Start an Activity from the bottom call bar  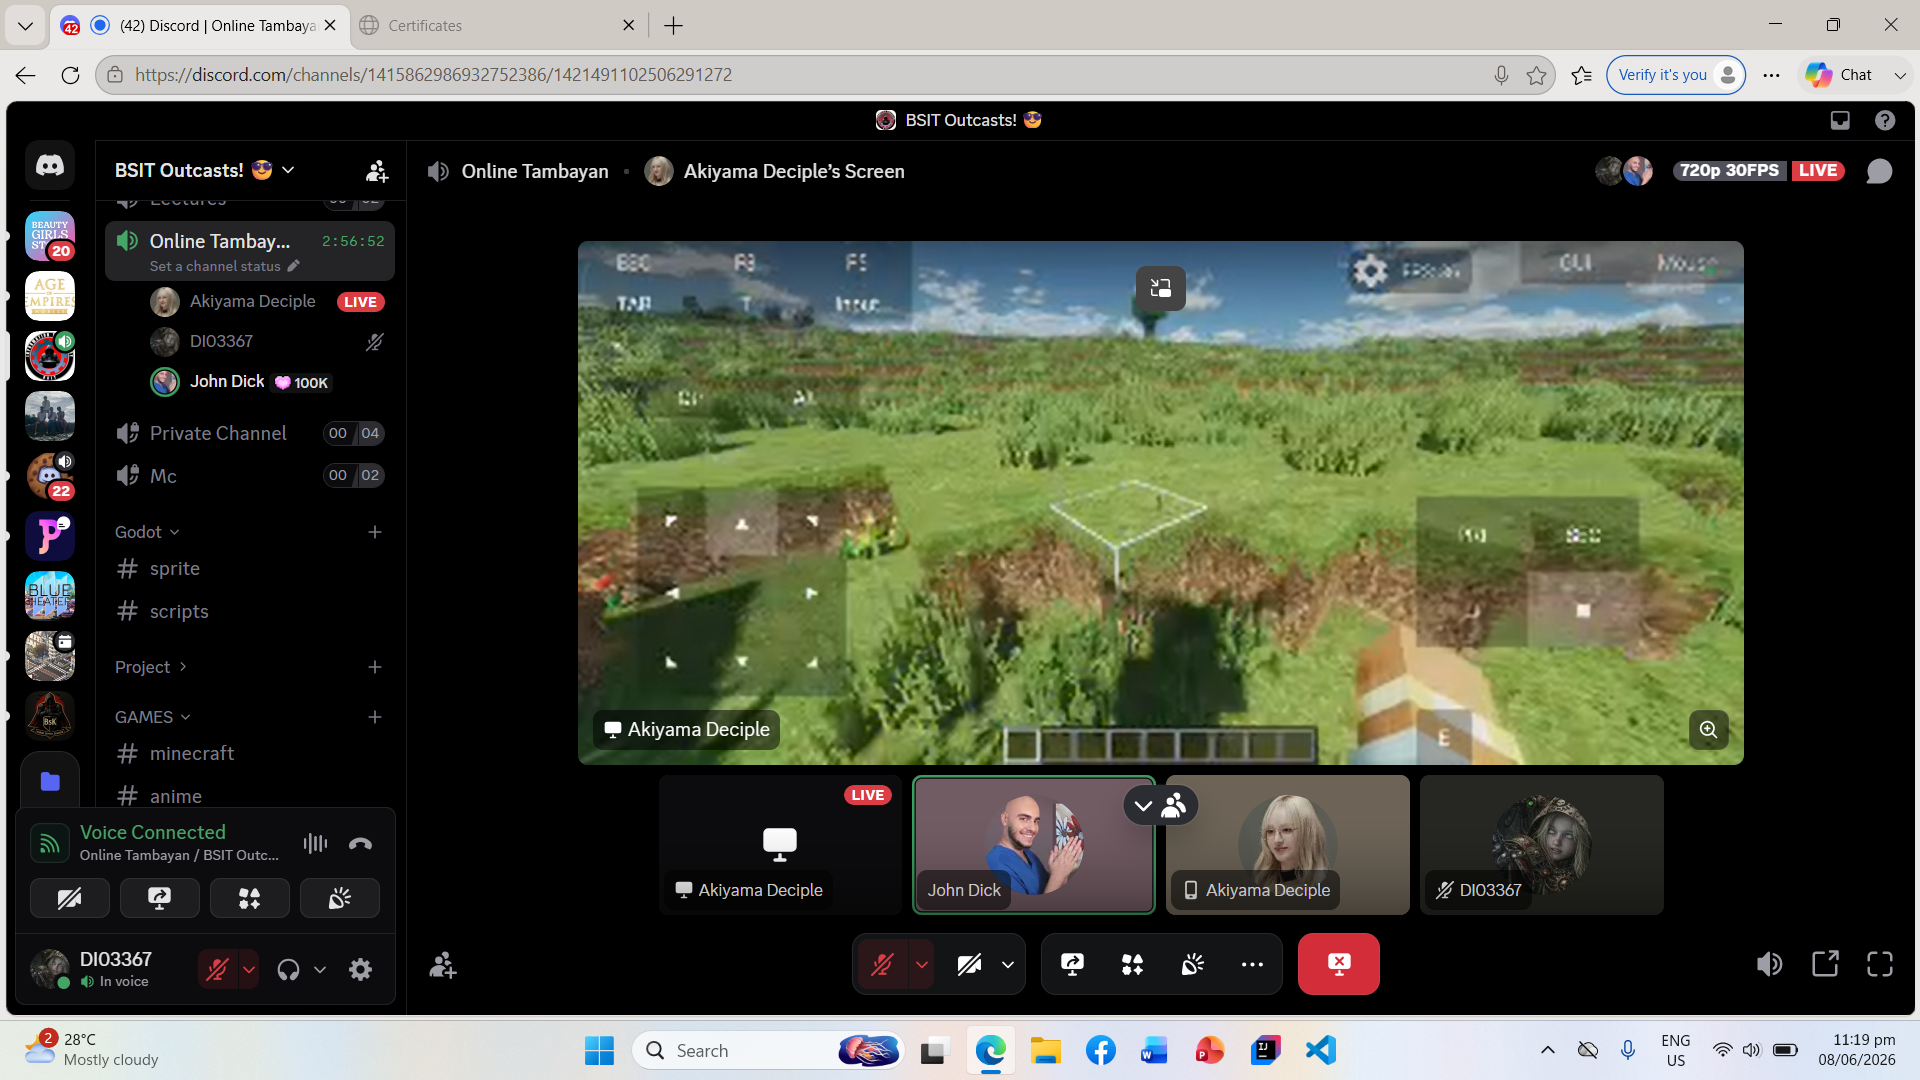[1132, 964]
